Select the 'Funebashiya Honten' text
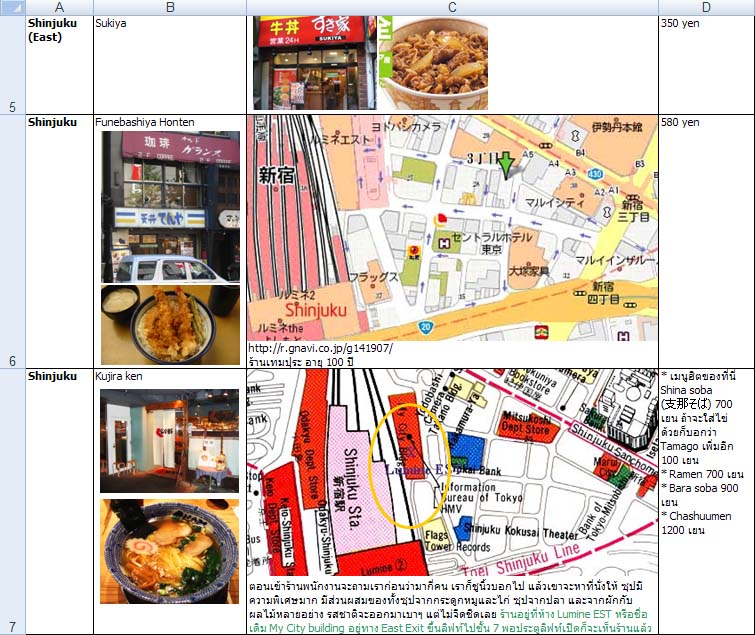The height and width of the screenshot is (635, 755). [x=145, y=122]
